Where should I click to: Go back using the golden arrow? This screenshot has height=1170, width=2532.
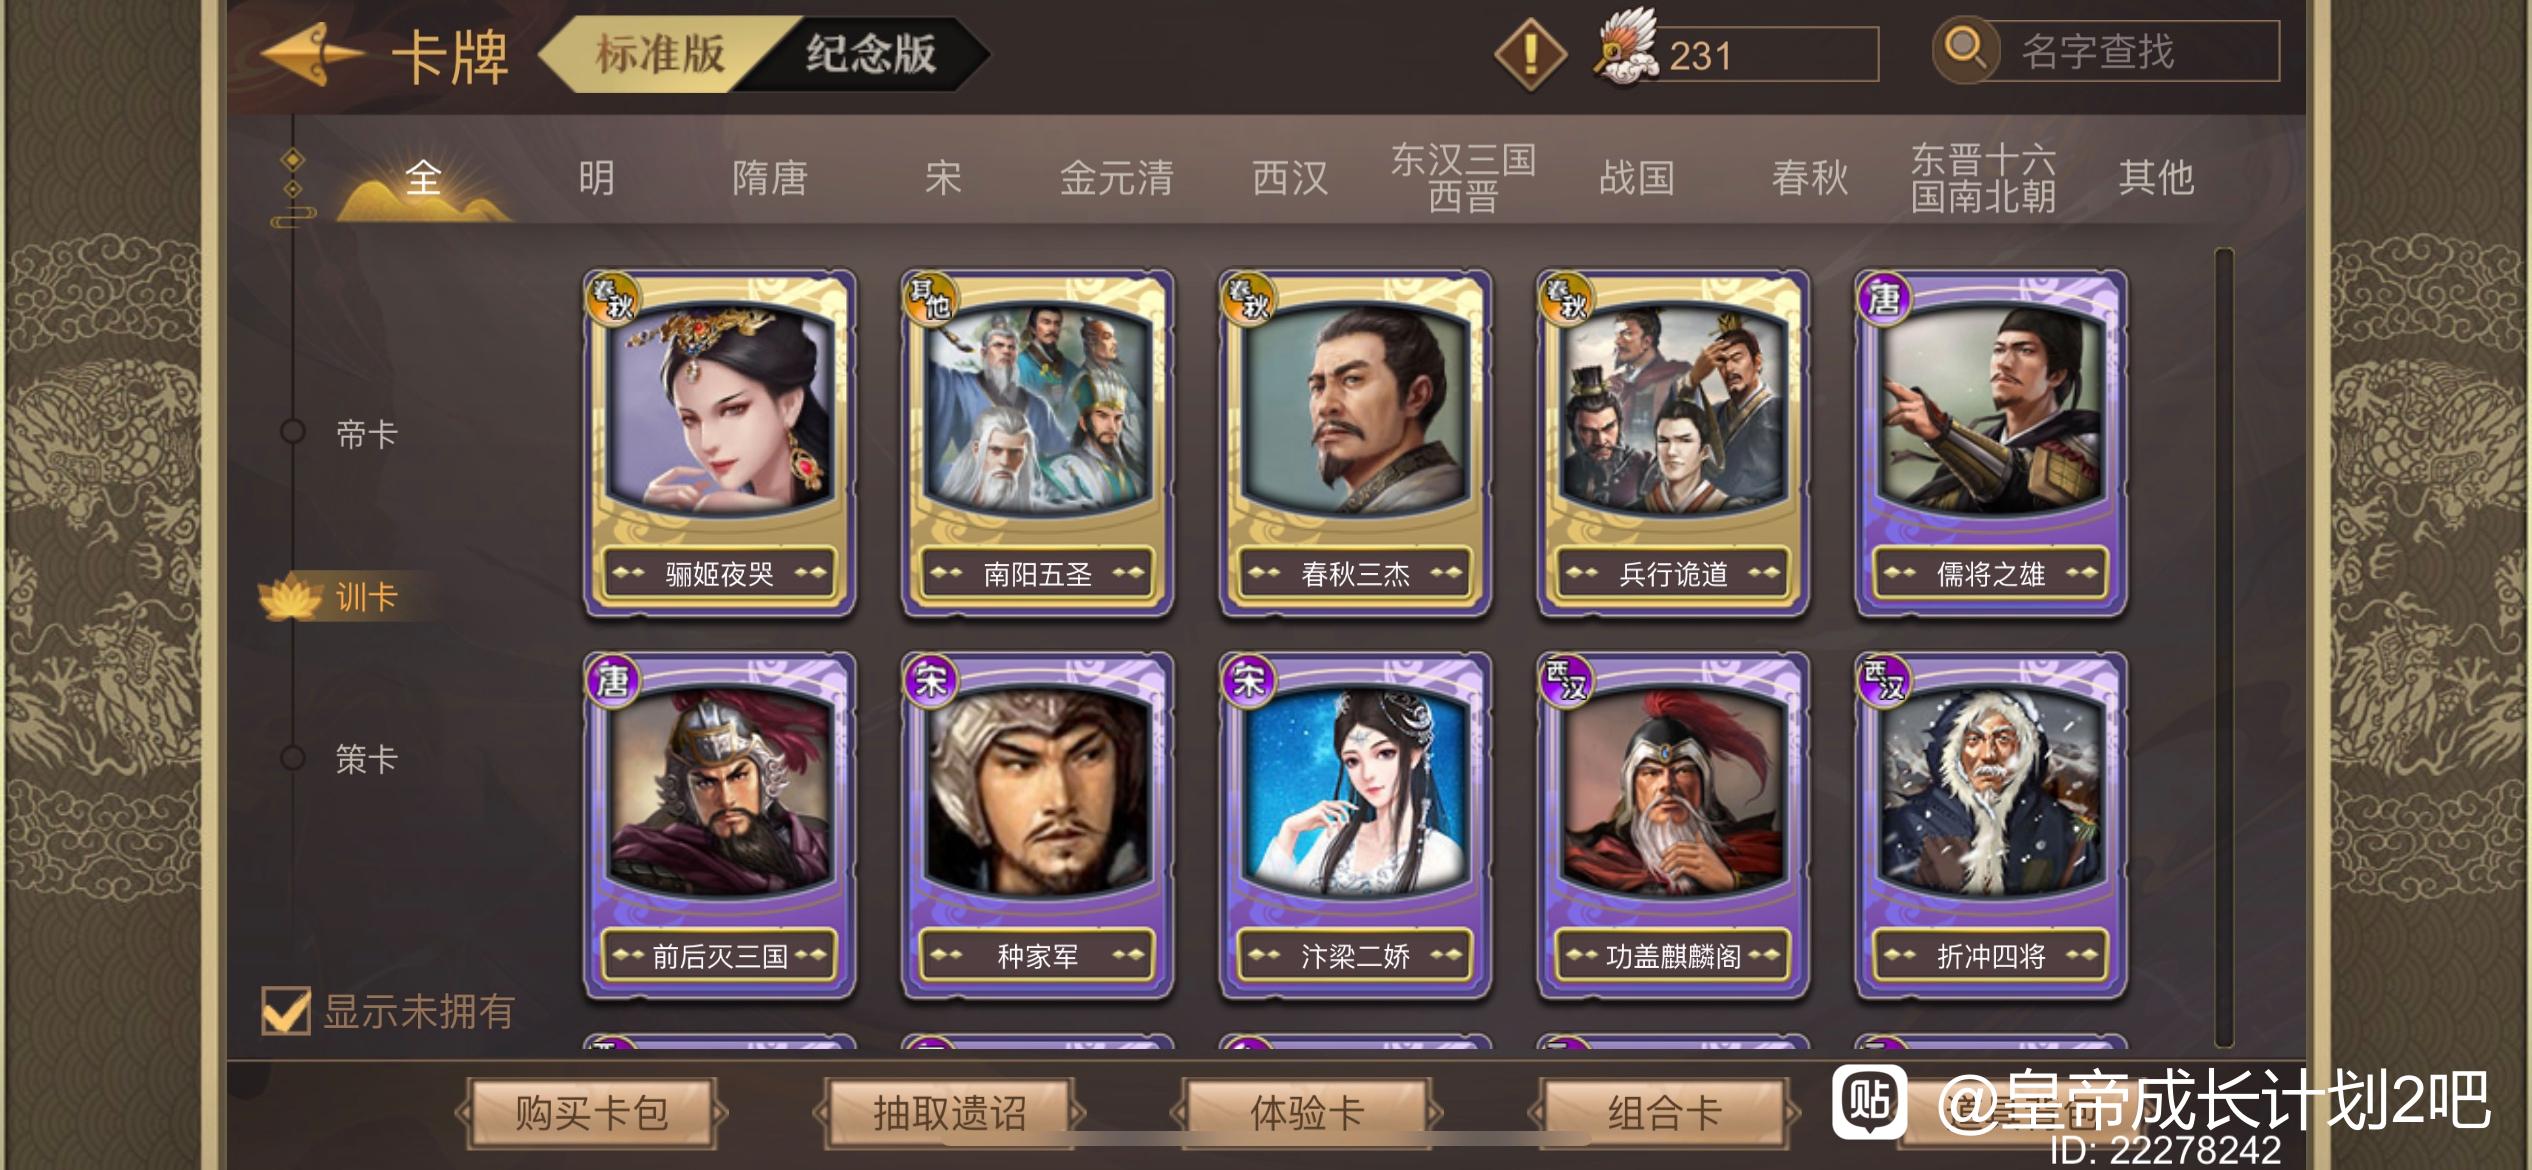[311, 54]
